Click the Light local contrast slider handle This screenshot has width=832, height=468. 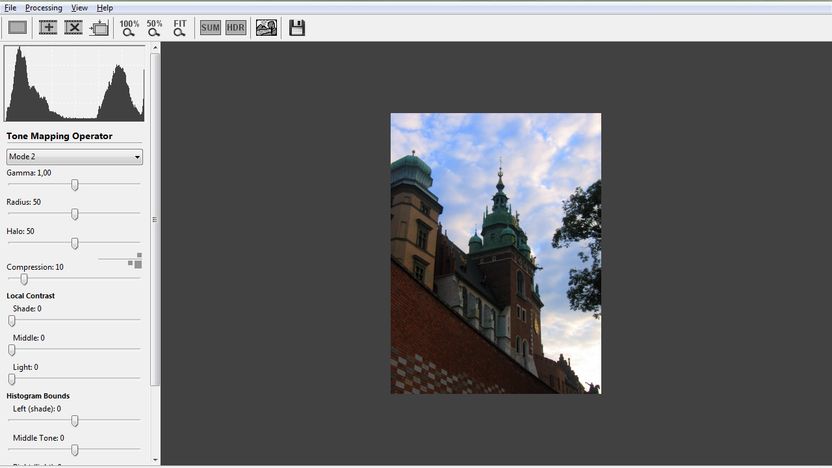(x=12, y=379)
